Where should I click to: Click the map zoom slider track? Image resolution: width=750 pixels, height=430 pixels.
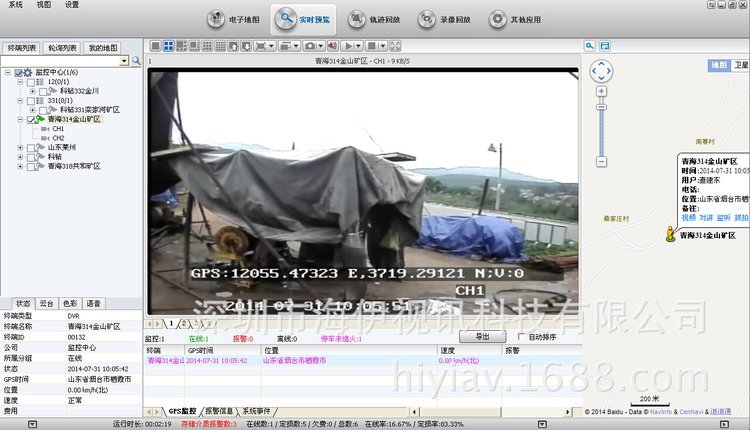coord(601,130)
